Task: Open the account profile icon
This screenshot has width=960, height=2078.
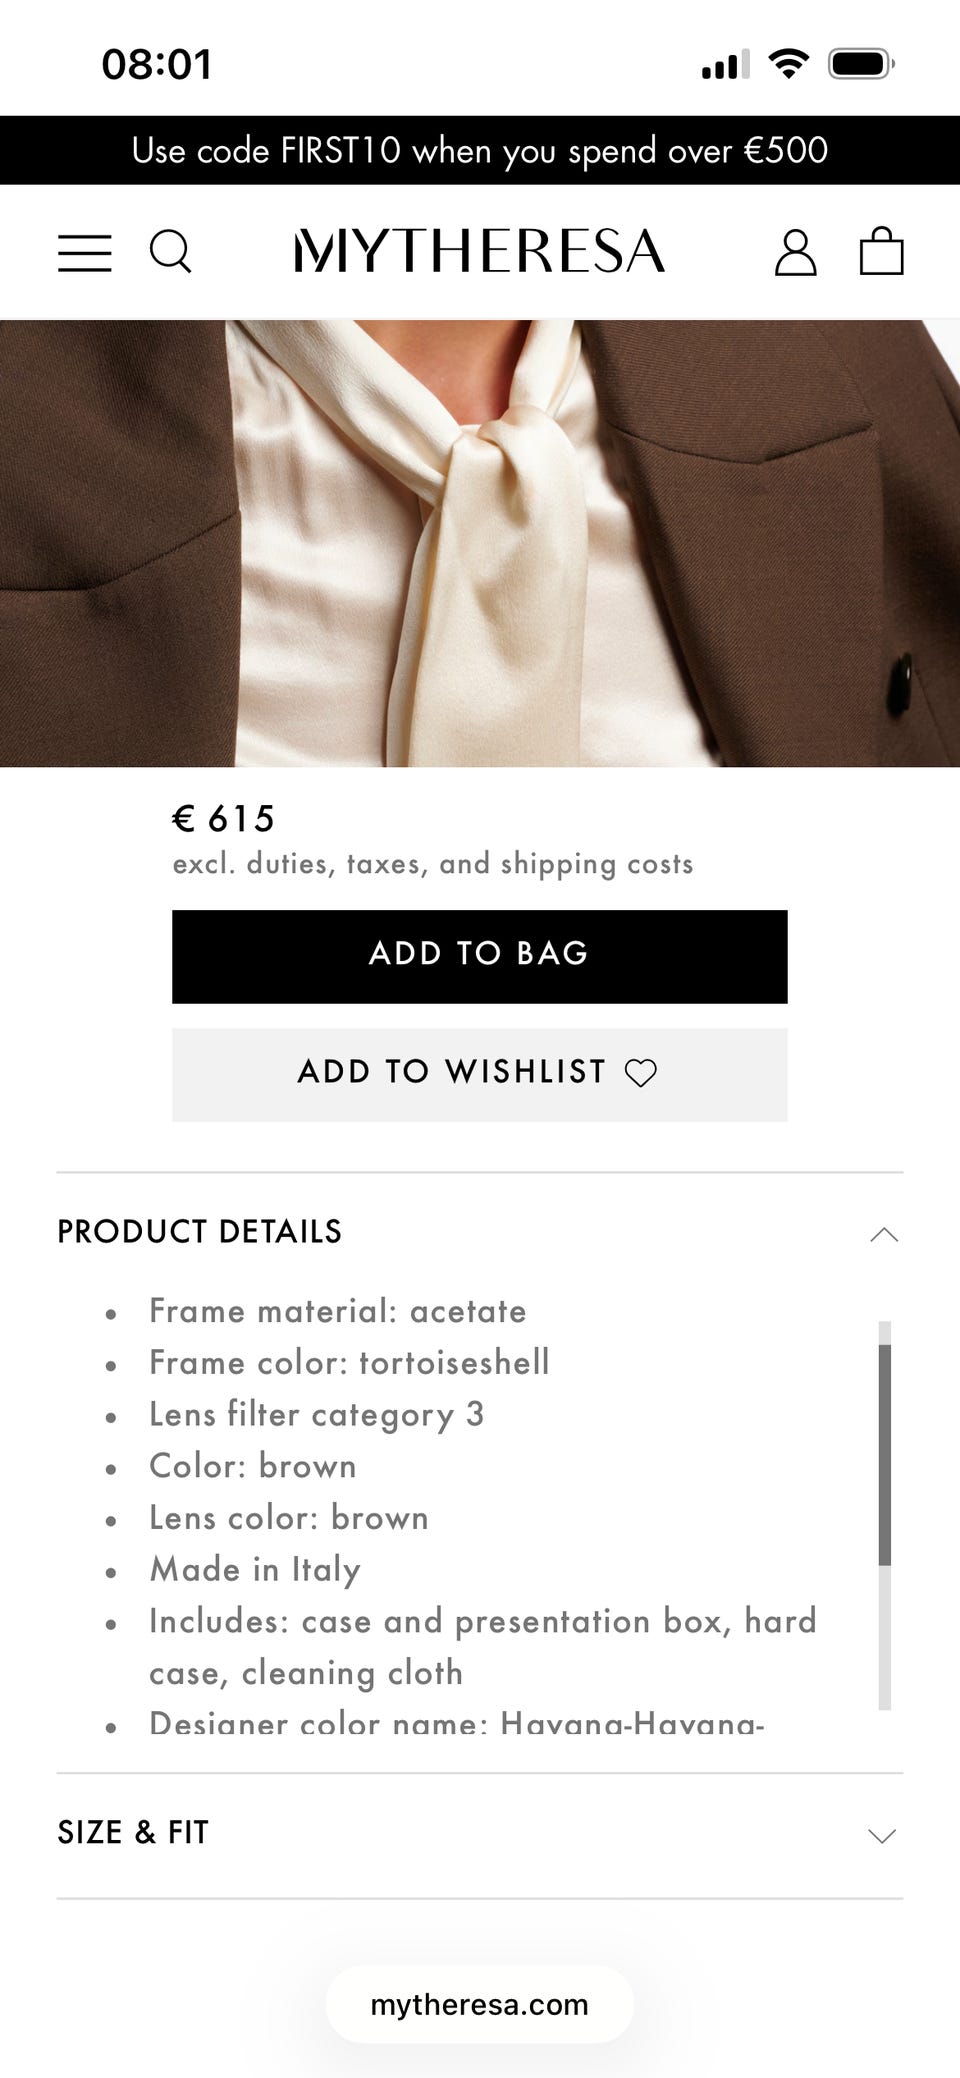Action: 795,252
